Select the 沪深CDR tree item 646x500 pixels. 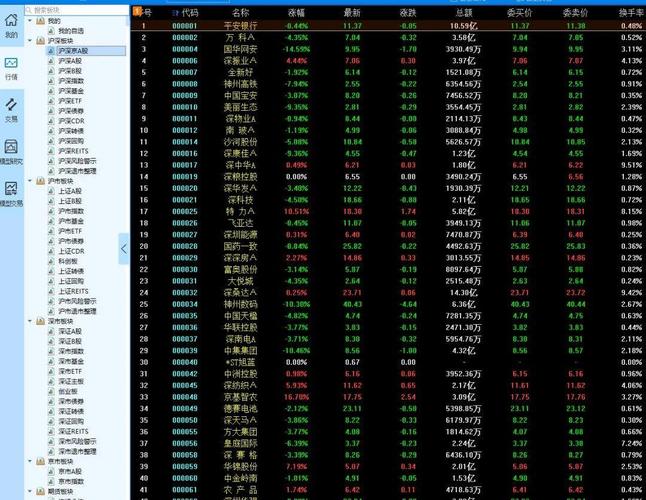pyautogui.click(x=71, y=121)
